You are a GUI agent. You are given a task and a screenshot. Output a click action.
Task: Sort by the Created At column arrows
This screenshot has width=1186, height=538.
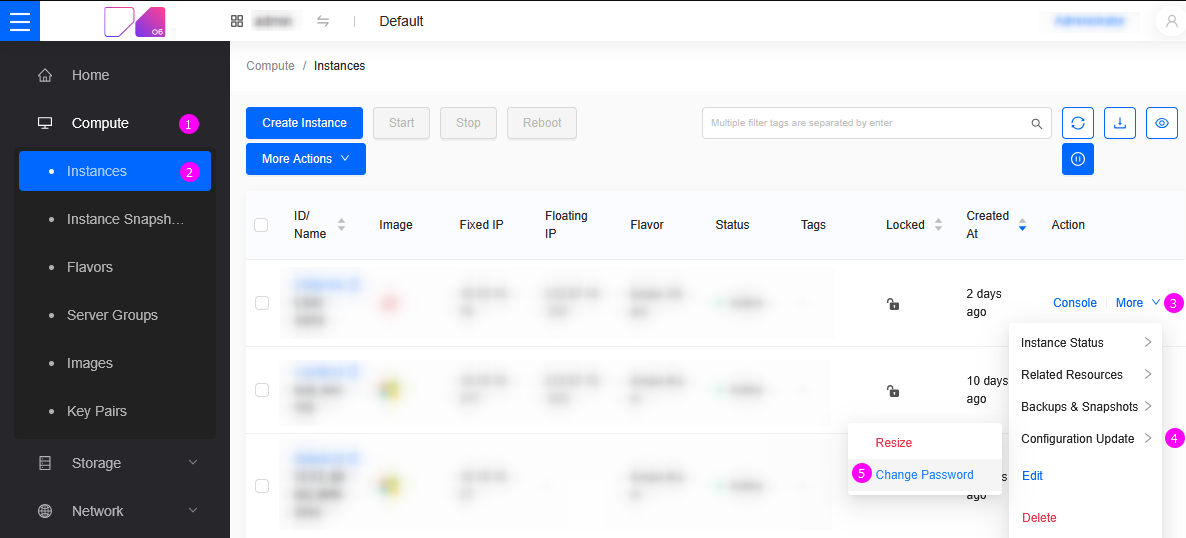click(1023, 225)
